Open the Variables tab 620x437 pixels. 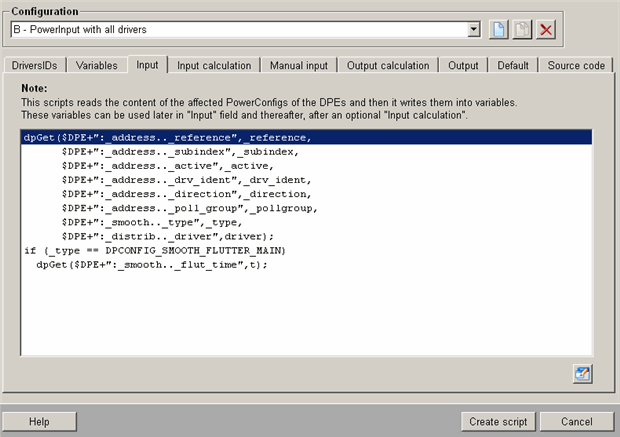pyautogui.click(x=97, y=66)
